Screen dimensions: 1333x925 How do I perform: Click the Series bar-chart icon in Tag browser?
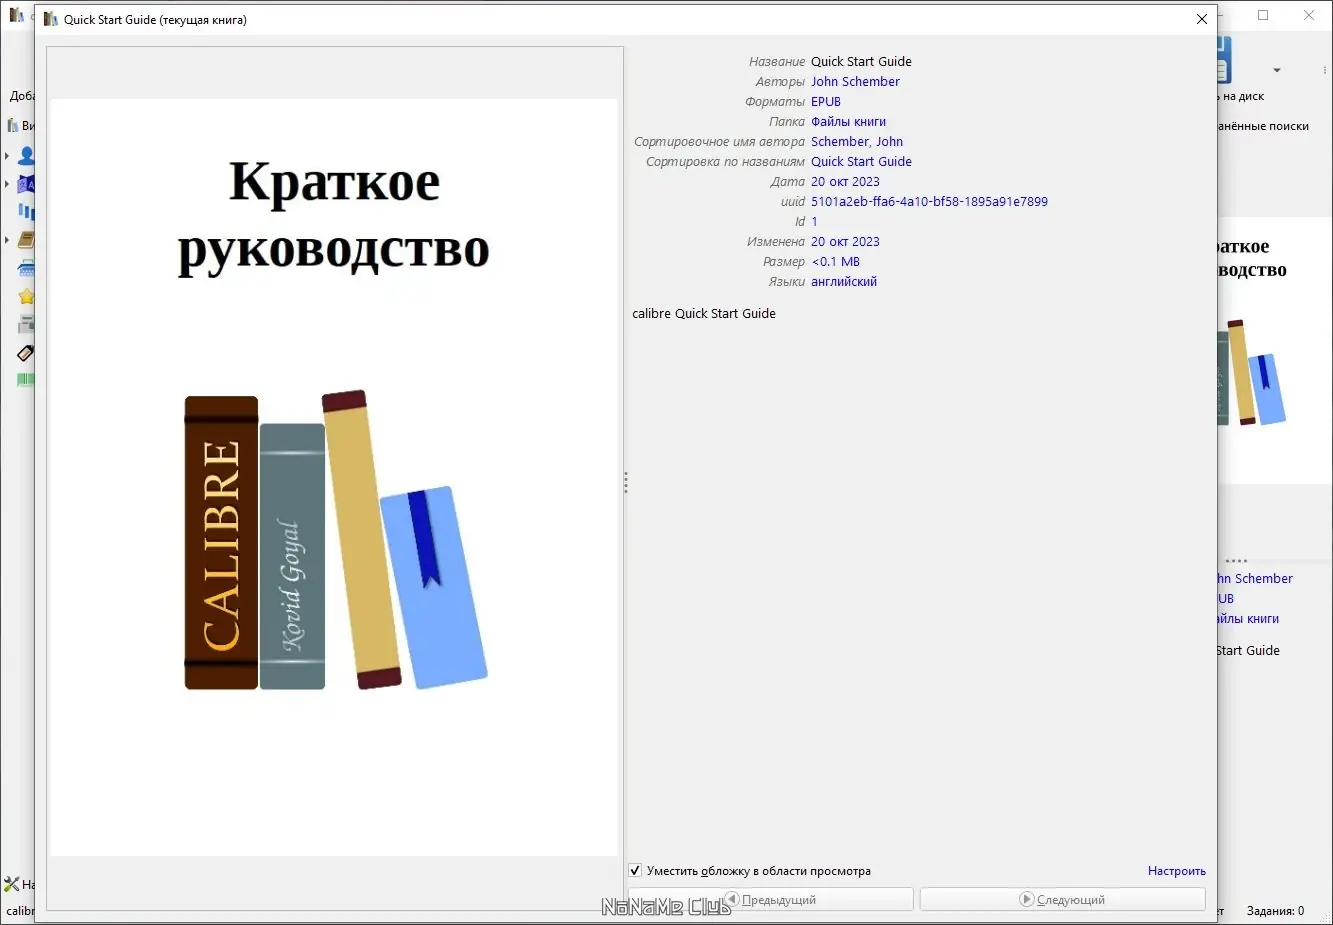point(26,211)
